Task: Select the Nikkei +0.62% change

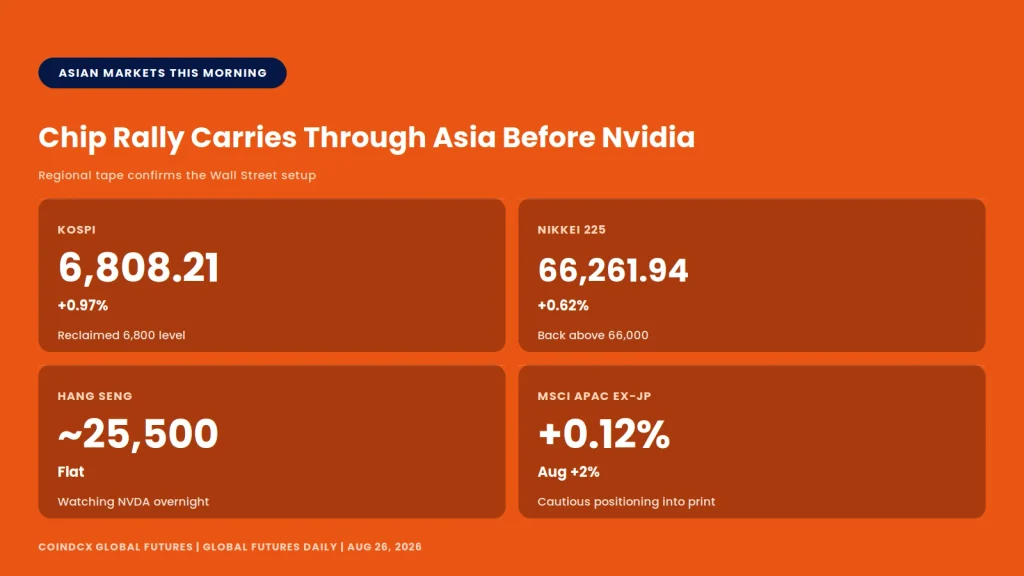Action: point(563,305)
